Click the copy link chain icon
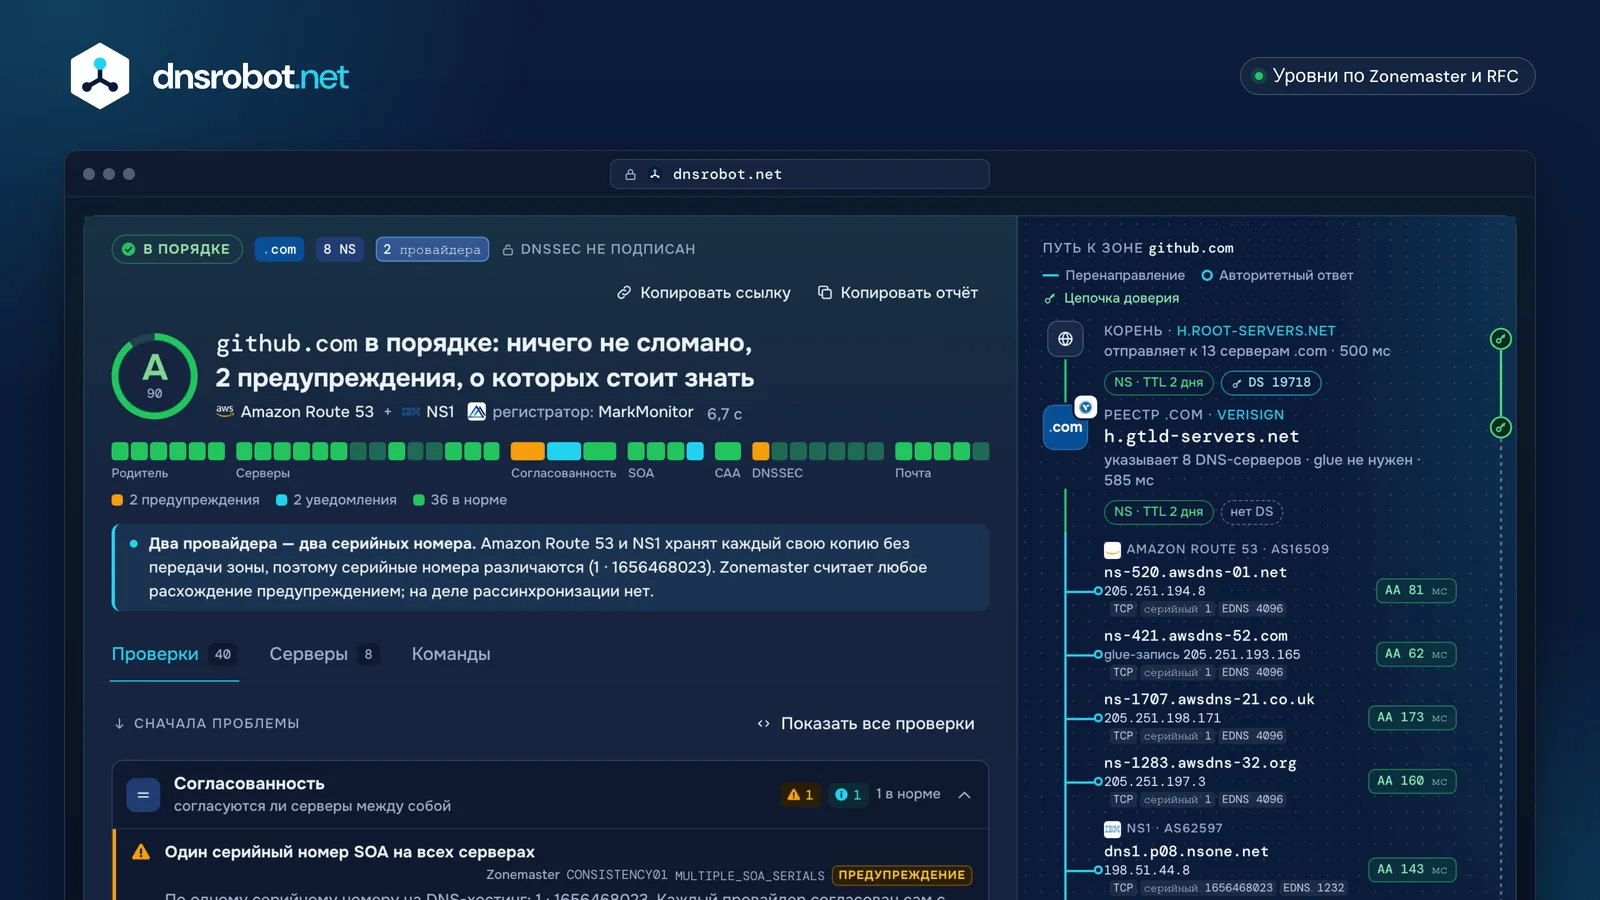1600x900 pixels. click(x=624, y=293)
